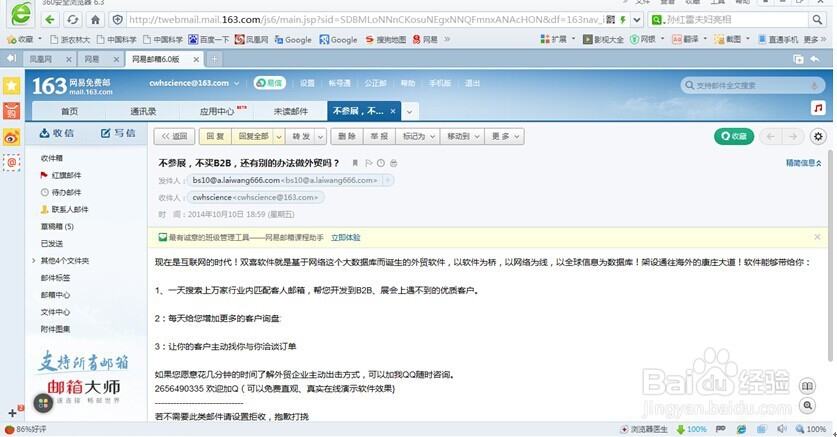
Task: Click the green 收藏 button
Action: pyautogui.click(x=734, y=137)
